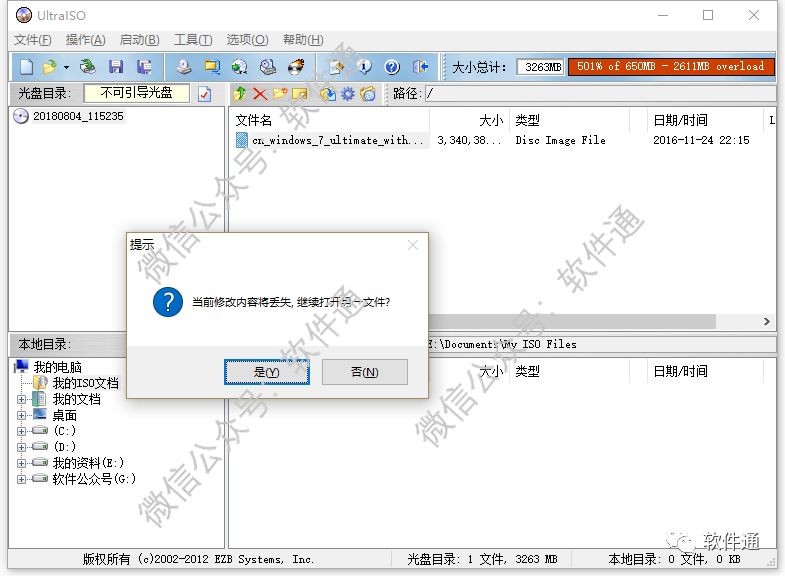Click the Extract files icon

click(328, 94)
